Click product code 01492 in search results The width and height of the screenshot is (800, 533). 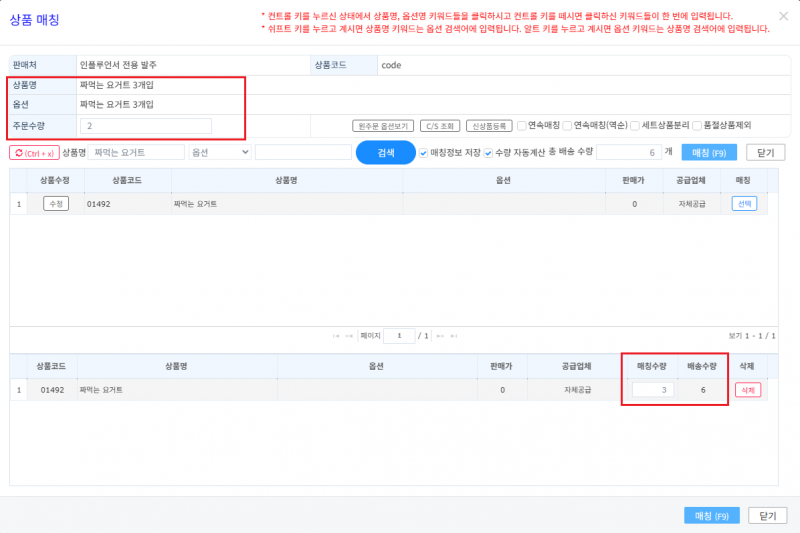tap(98, 204)
